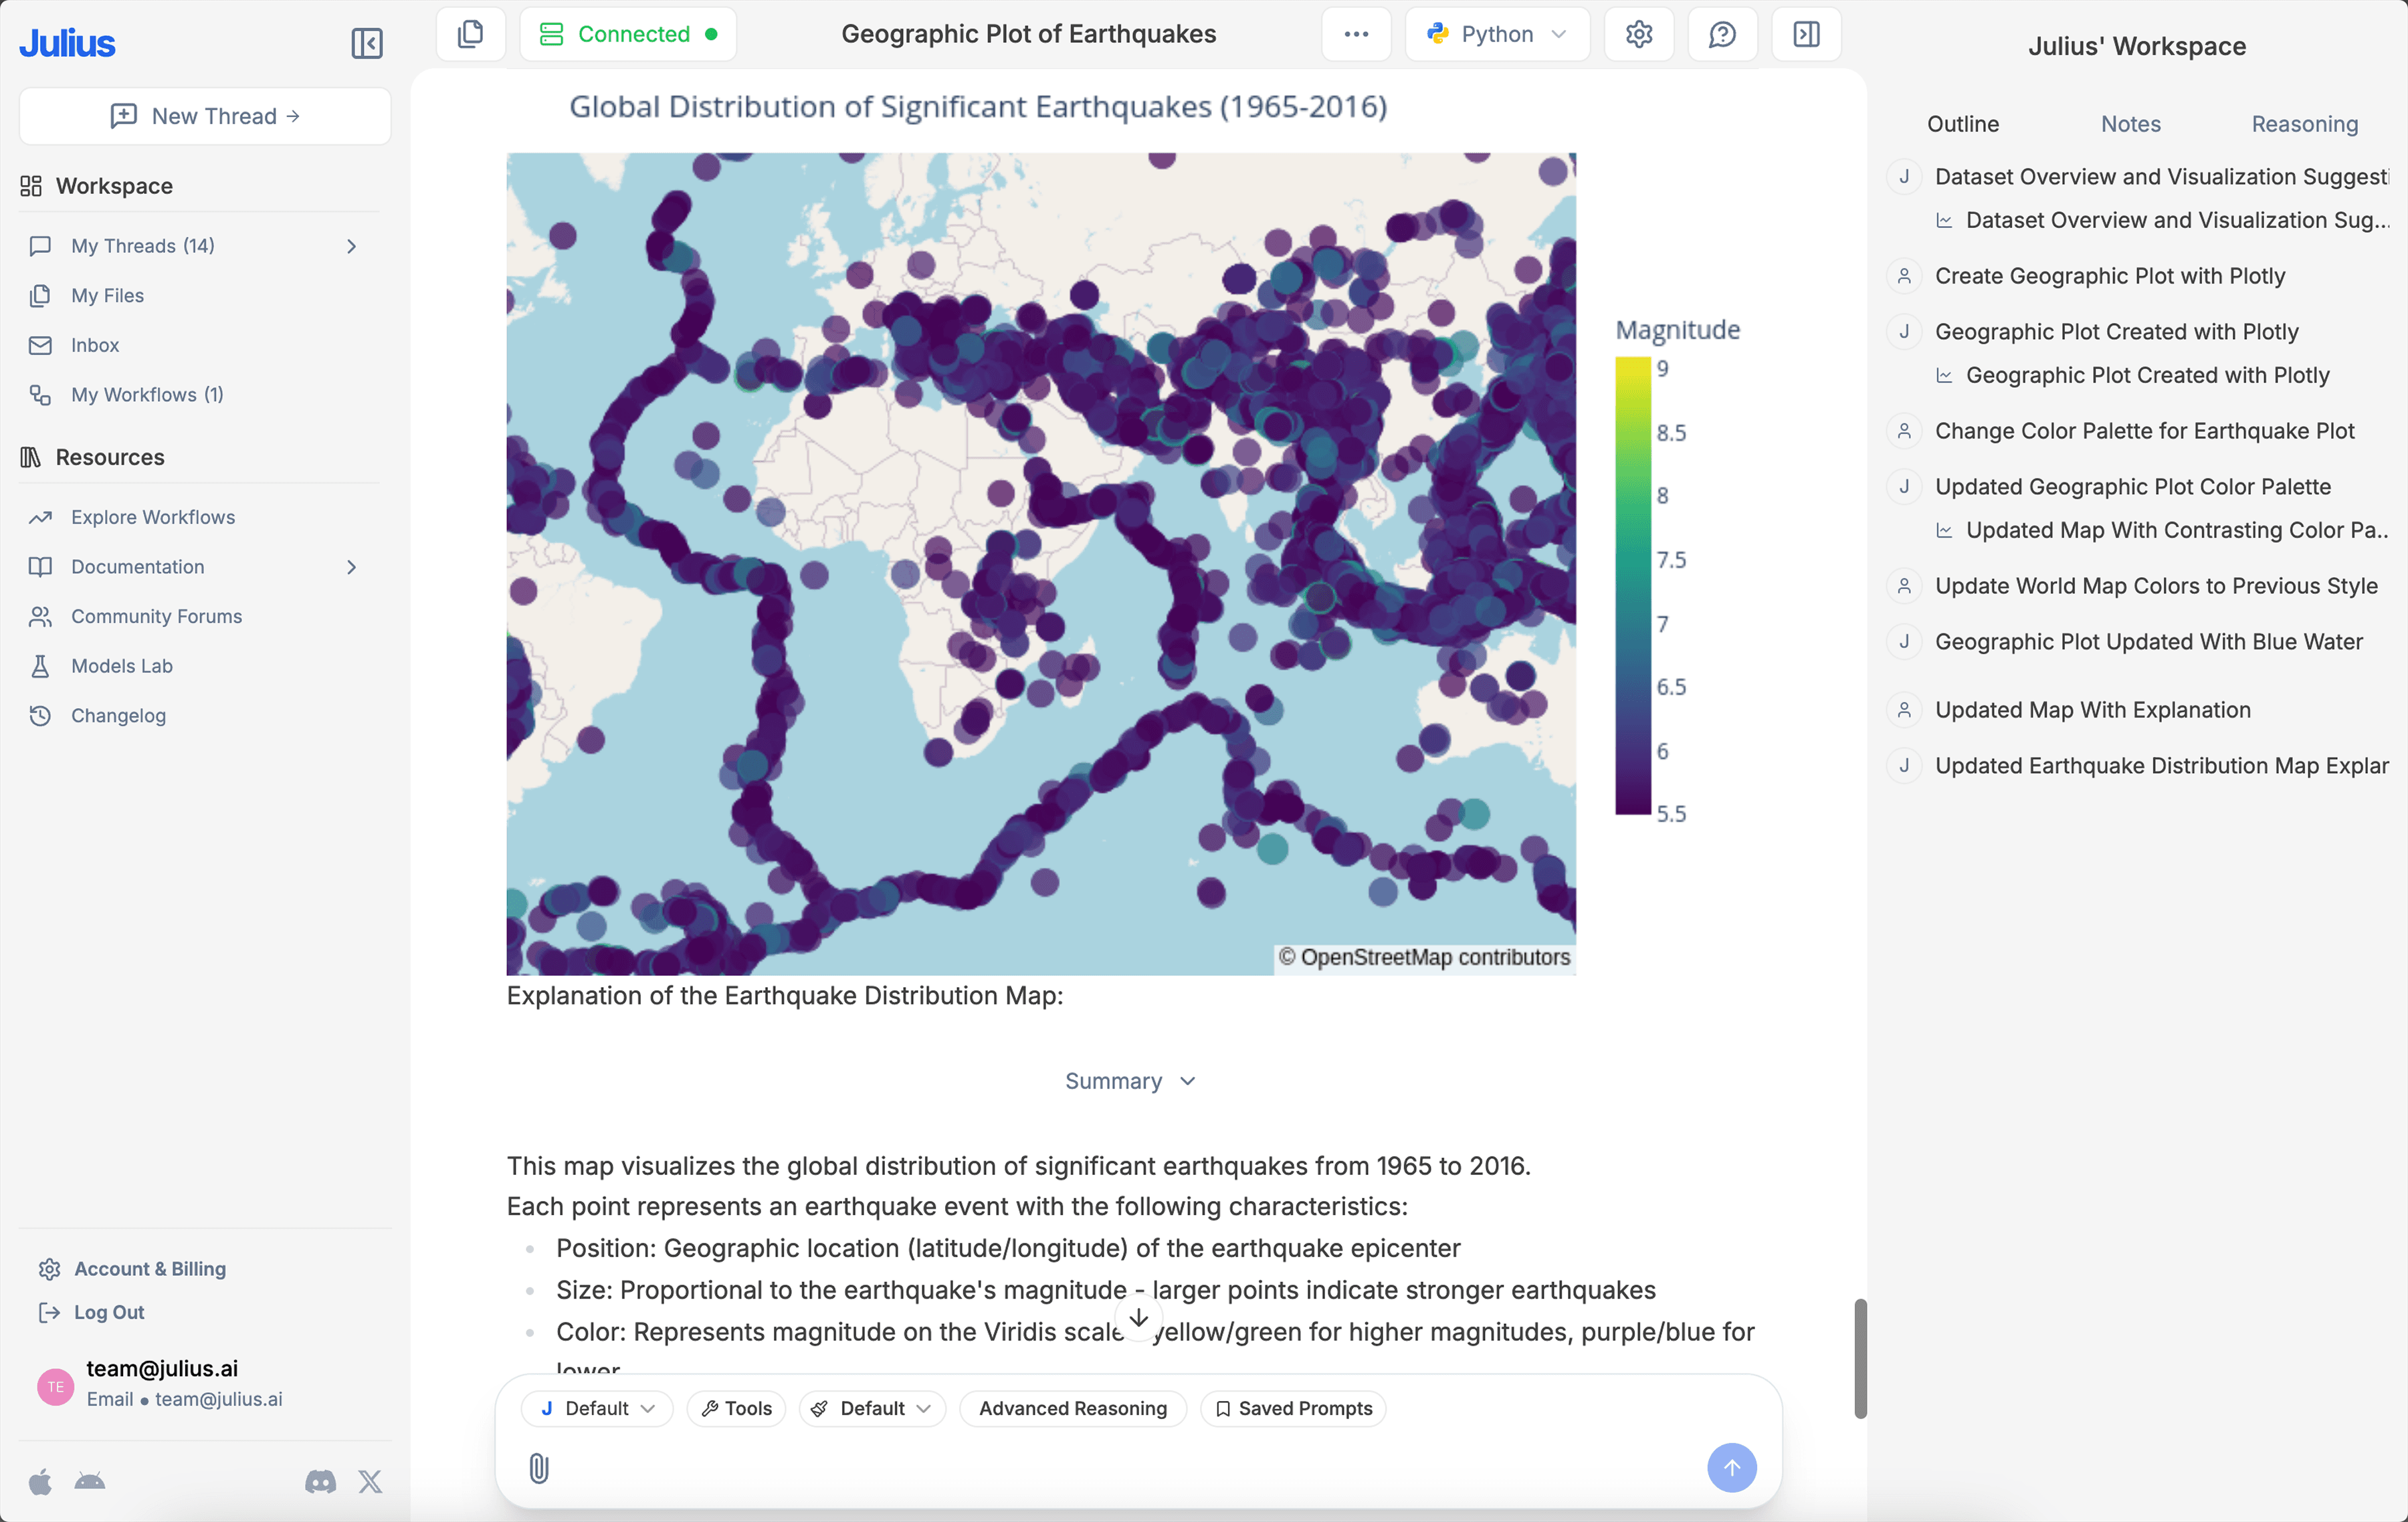The image size is (2408, 1522).
Task: Click the TE user avatar
Action: 55,1386
